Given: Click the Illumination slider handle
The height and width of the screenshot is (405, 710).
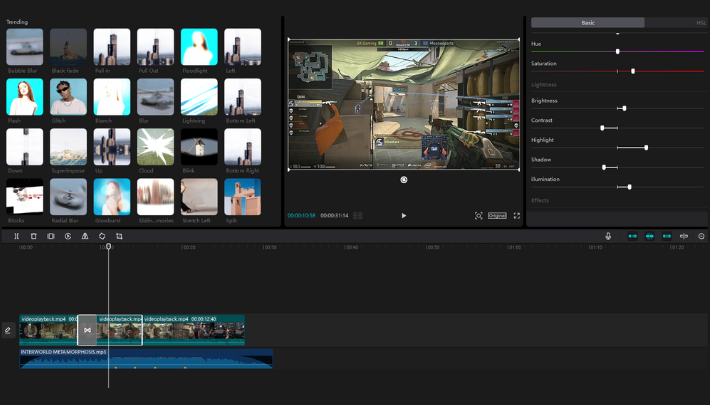Looking at the screenshot, I should tap(629, 187).
